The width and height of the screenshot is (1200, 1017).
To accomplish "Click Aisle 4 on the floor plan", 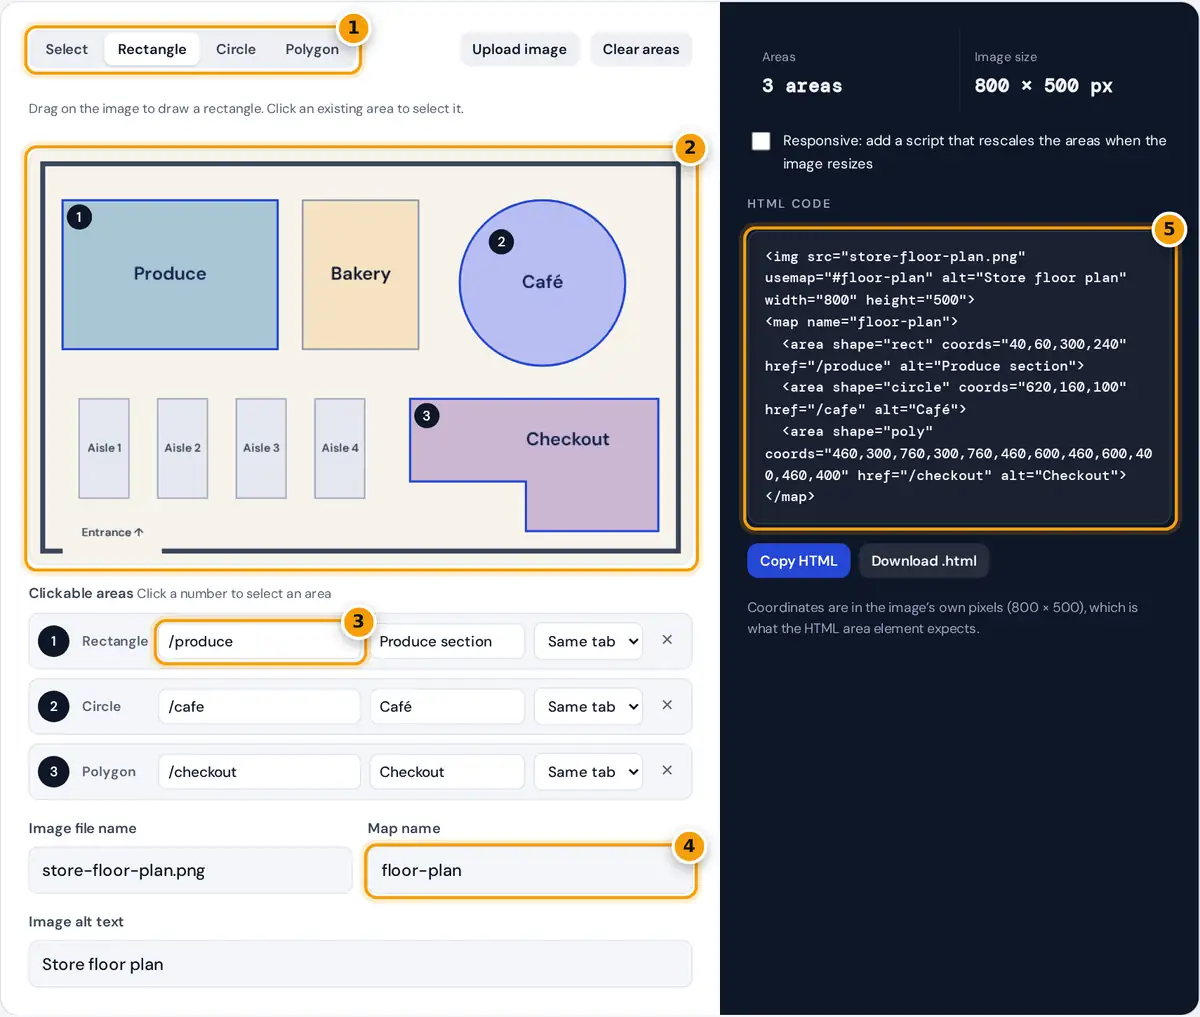I will pos(340,448).
